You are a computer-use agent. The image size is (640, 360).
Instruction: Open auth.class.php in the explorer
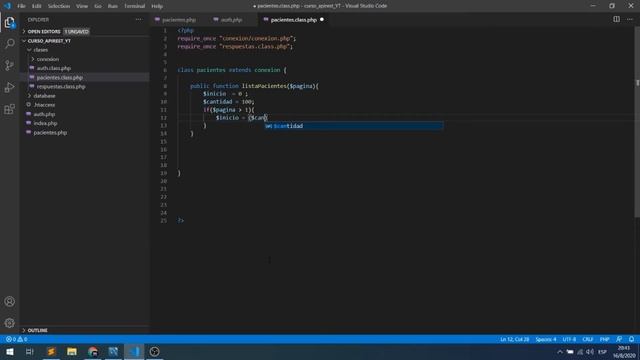[x=53, y=68]
